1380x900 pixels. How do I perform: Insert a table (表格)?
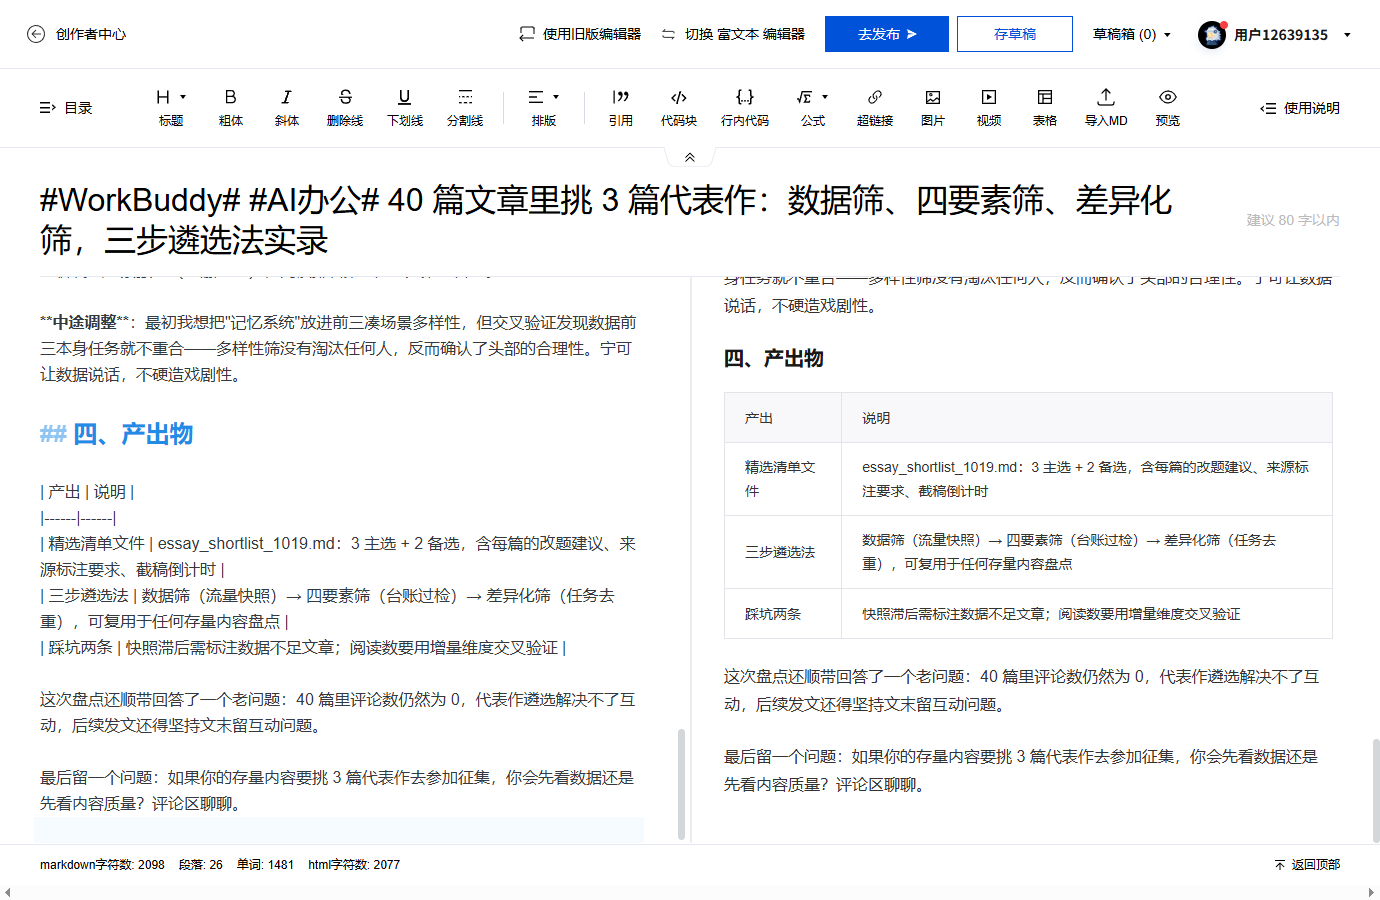coord(1045,107)
